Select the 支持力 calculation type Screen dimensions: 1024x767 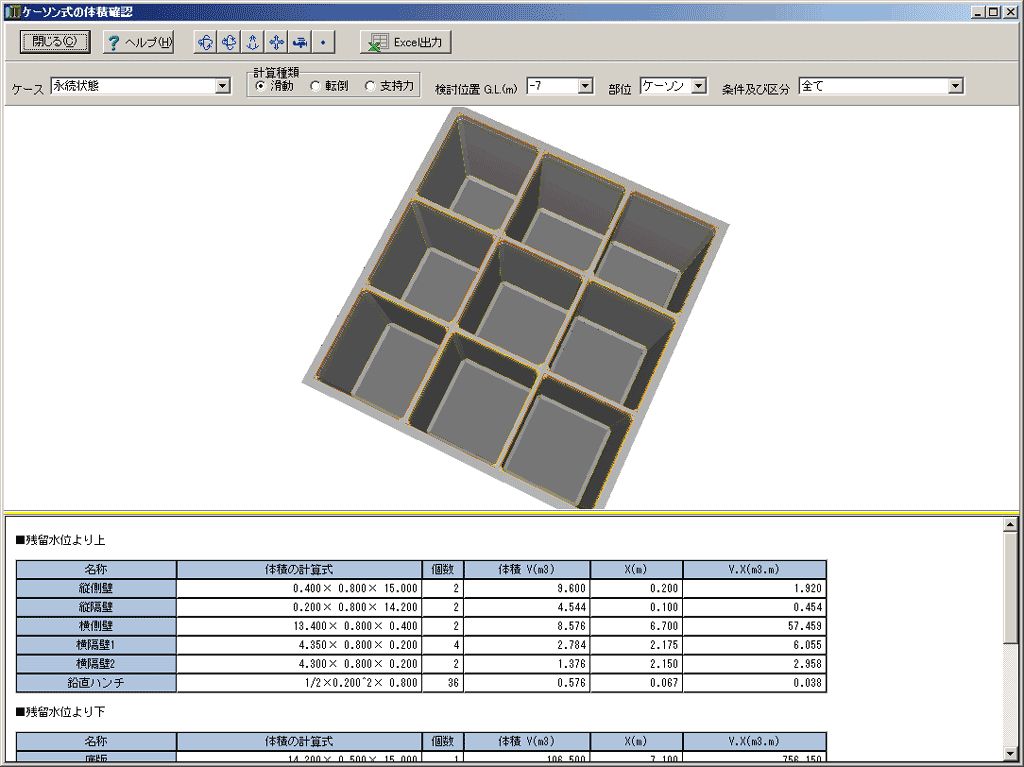390,86
